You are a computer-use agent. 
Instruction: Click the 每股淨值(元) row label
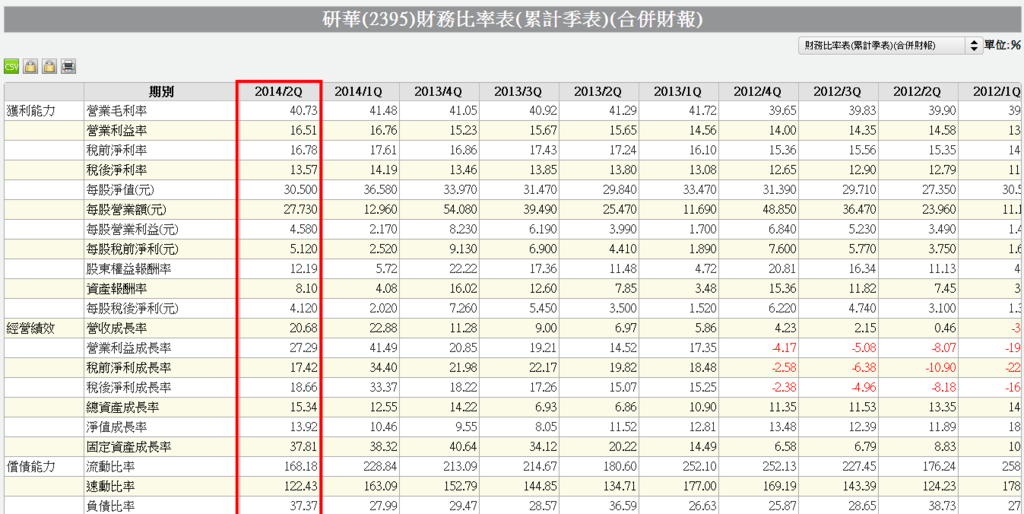coord(119,189)
